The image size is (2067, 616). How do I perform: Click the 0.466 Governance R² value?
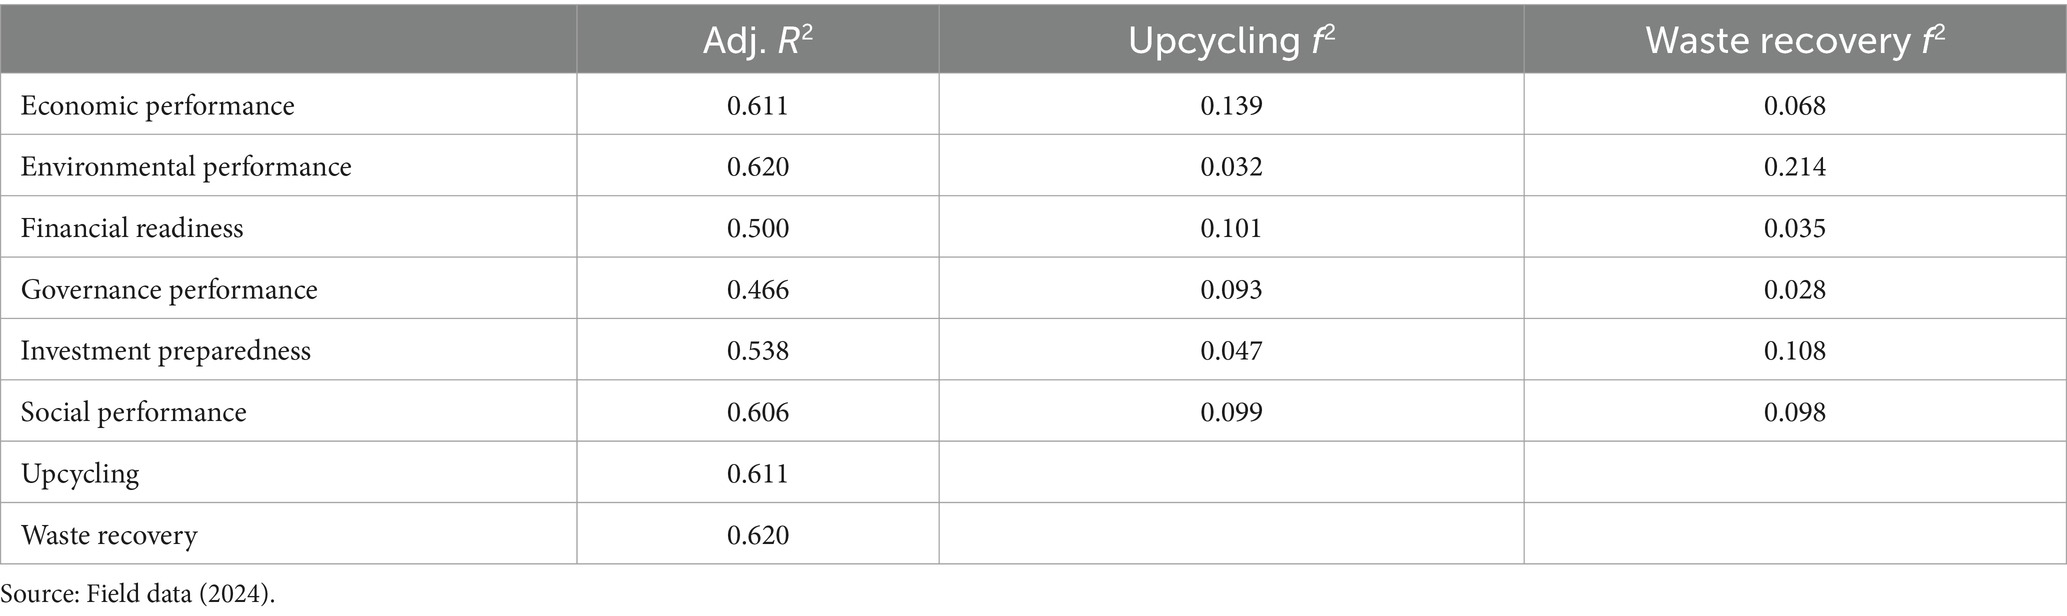click(x=758, y=290)
